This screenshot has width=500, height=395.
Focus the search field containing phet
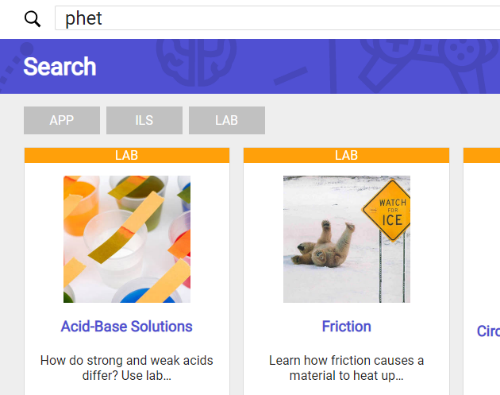277,18
